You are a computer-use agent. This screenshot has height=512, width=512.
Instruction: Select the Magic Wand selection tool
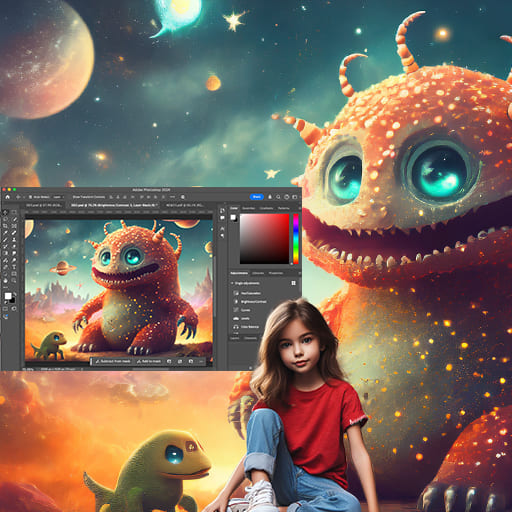click(x=14, y=219)
